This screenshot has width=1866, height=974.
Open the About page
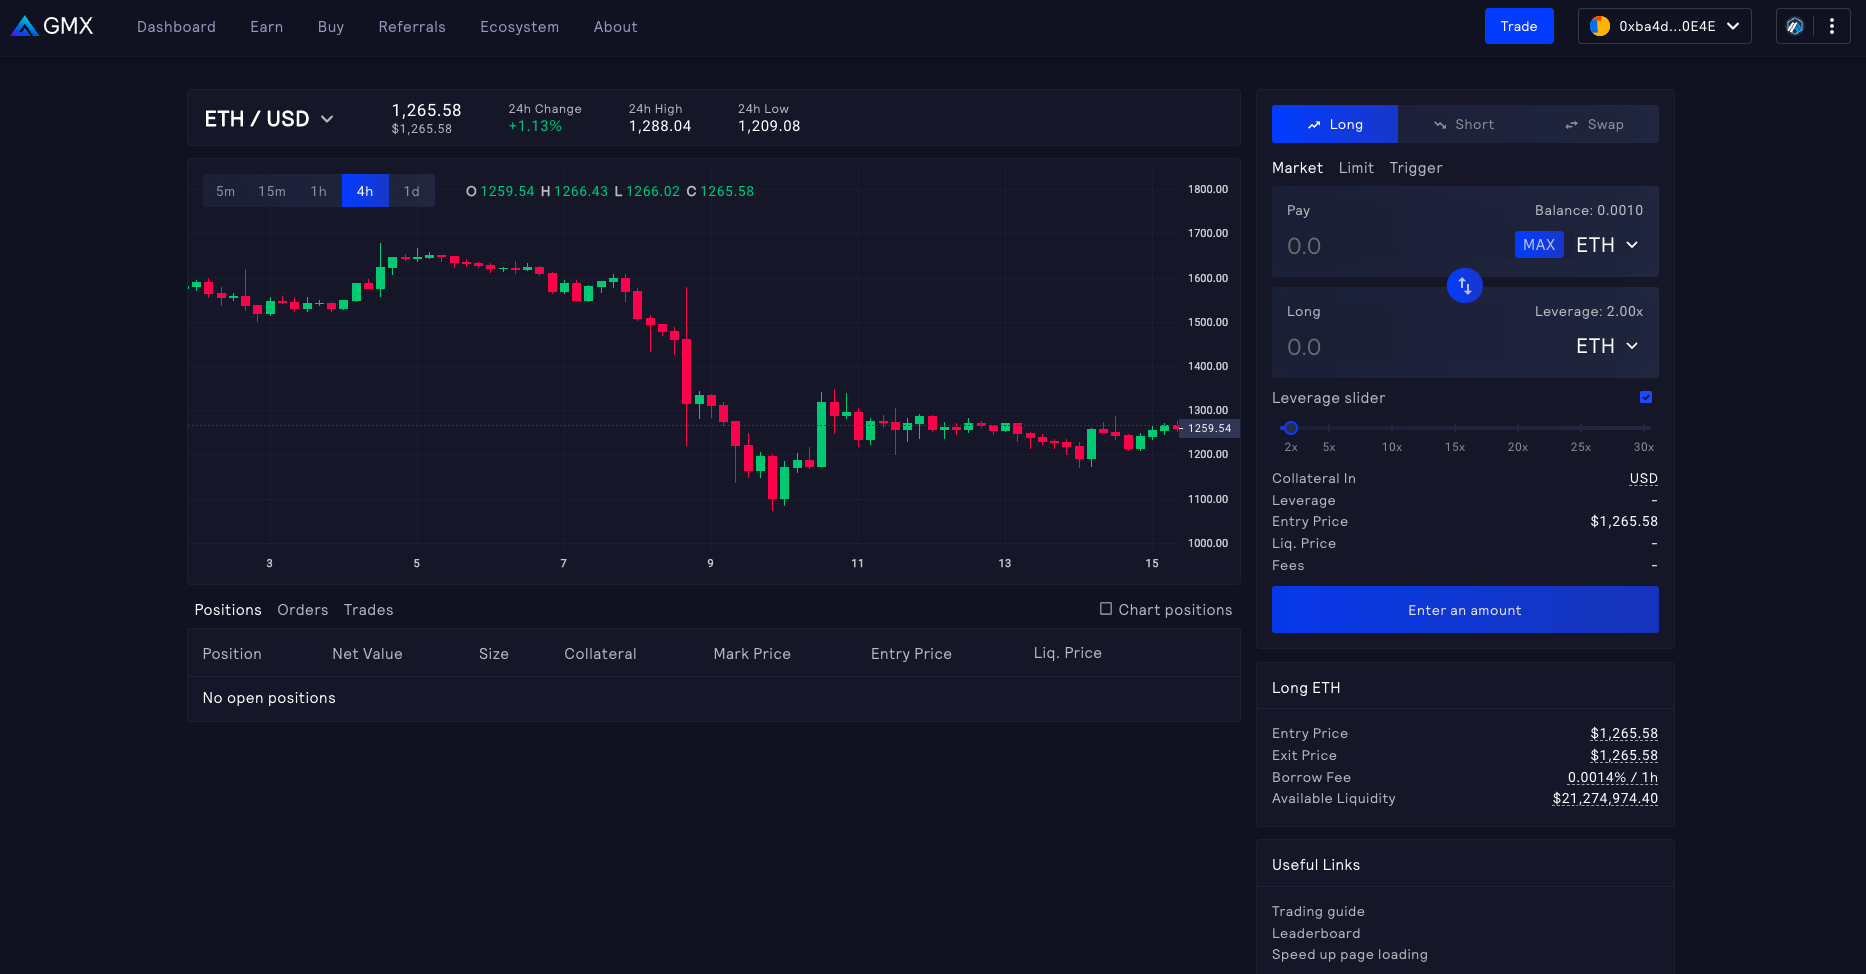615,27
